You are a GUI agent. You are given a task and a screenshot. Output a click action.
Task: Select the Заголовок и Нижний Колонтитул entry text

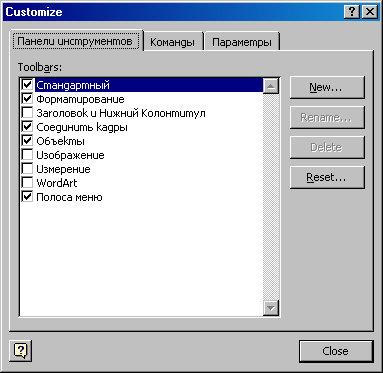pos(121,113)
